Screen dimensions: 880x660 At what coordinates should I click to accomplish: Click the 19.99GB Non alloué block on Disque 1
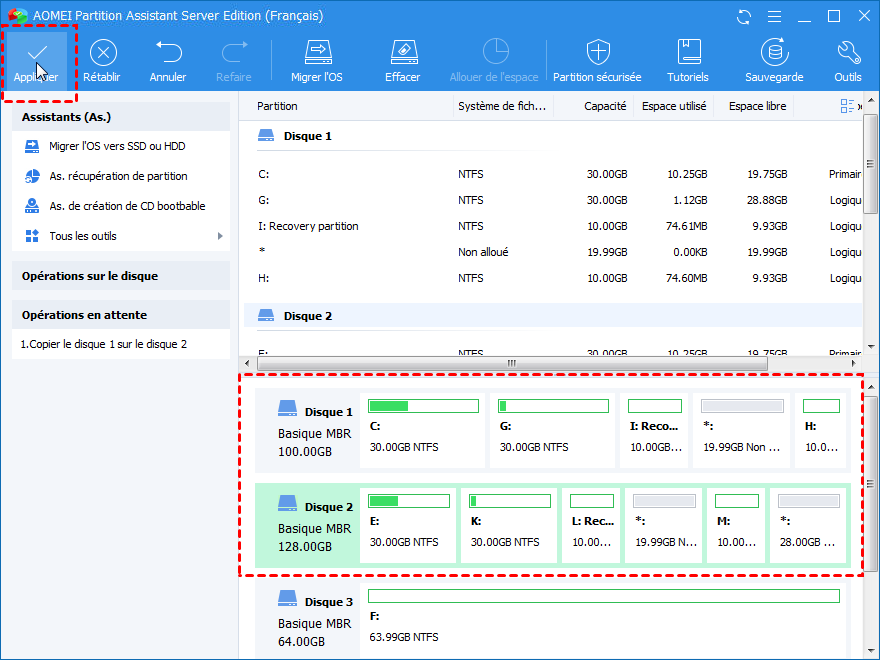[741, 430]
